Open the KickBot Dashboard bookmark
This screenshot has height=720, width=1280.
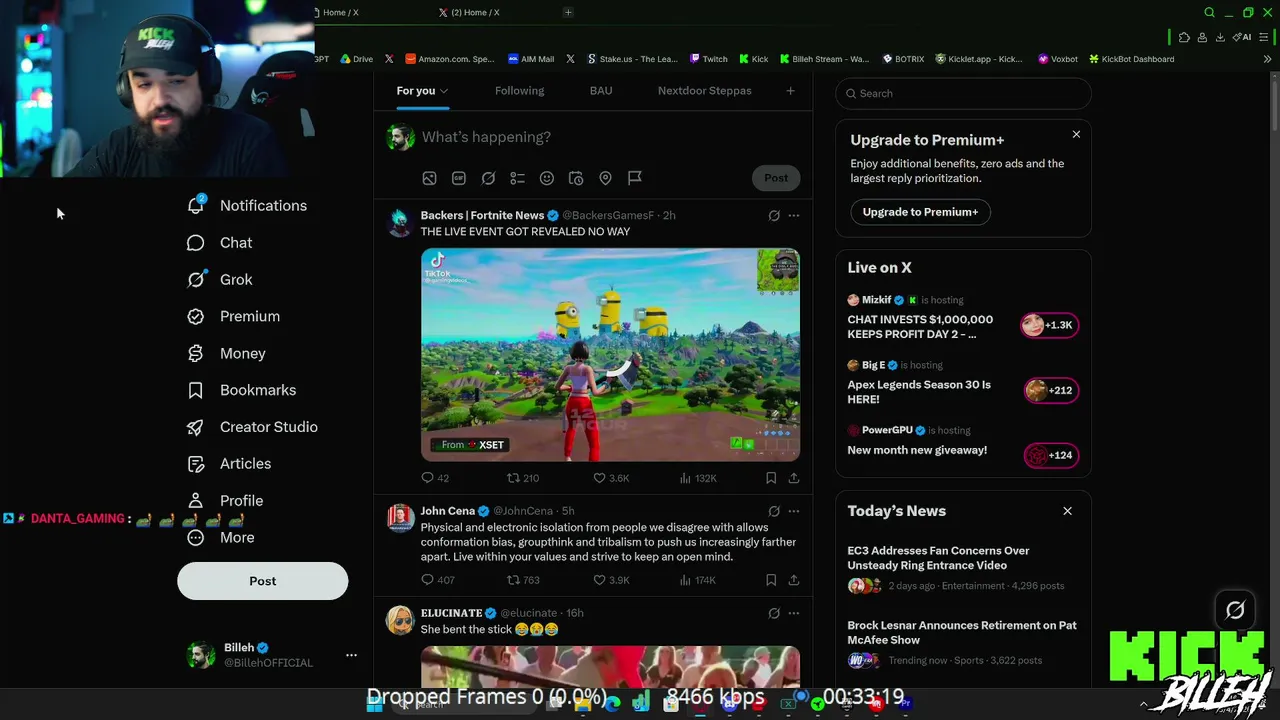1131,59
